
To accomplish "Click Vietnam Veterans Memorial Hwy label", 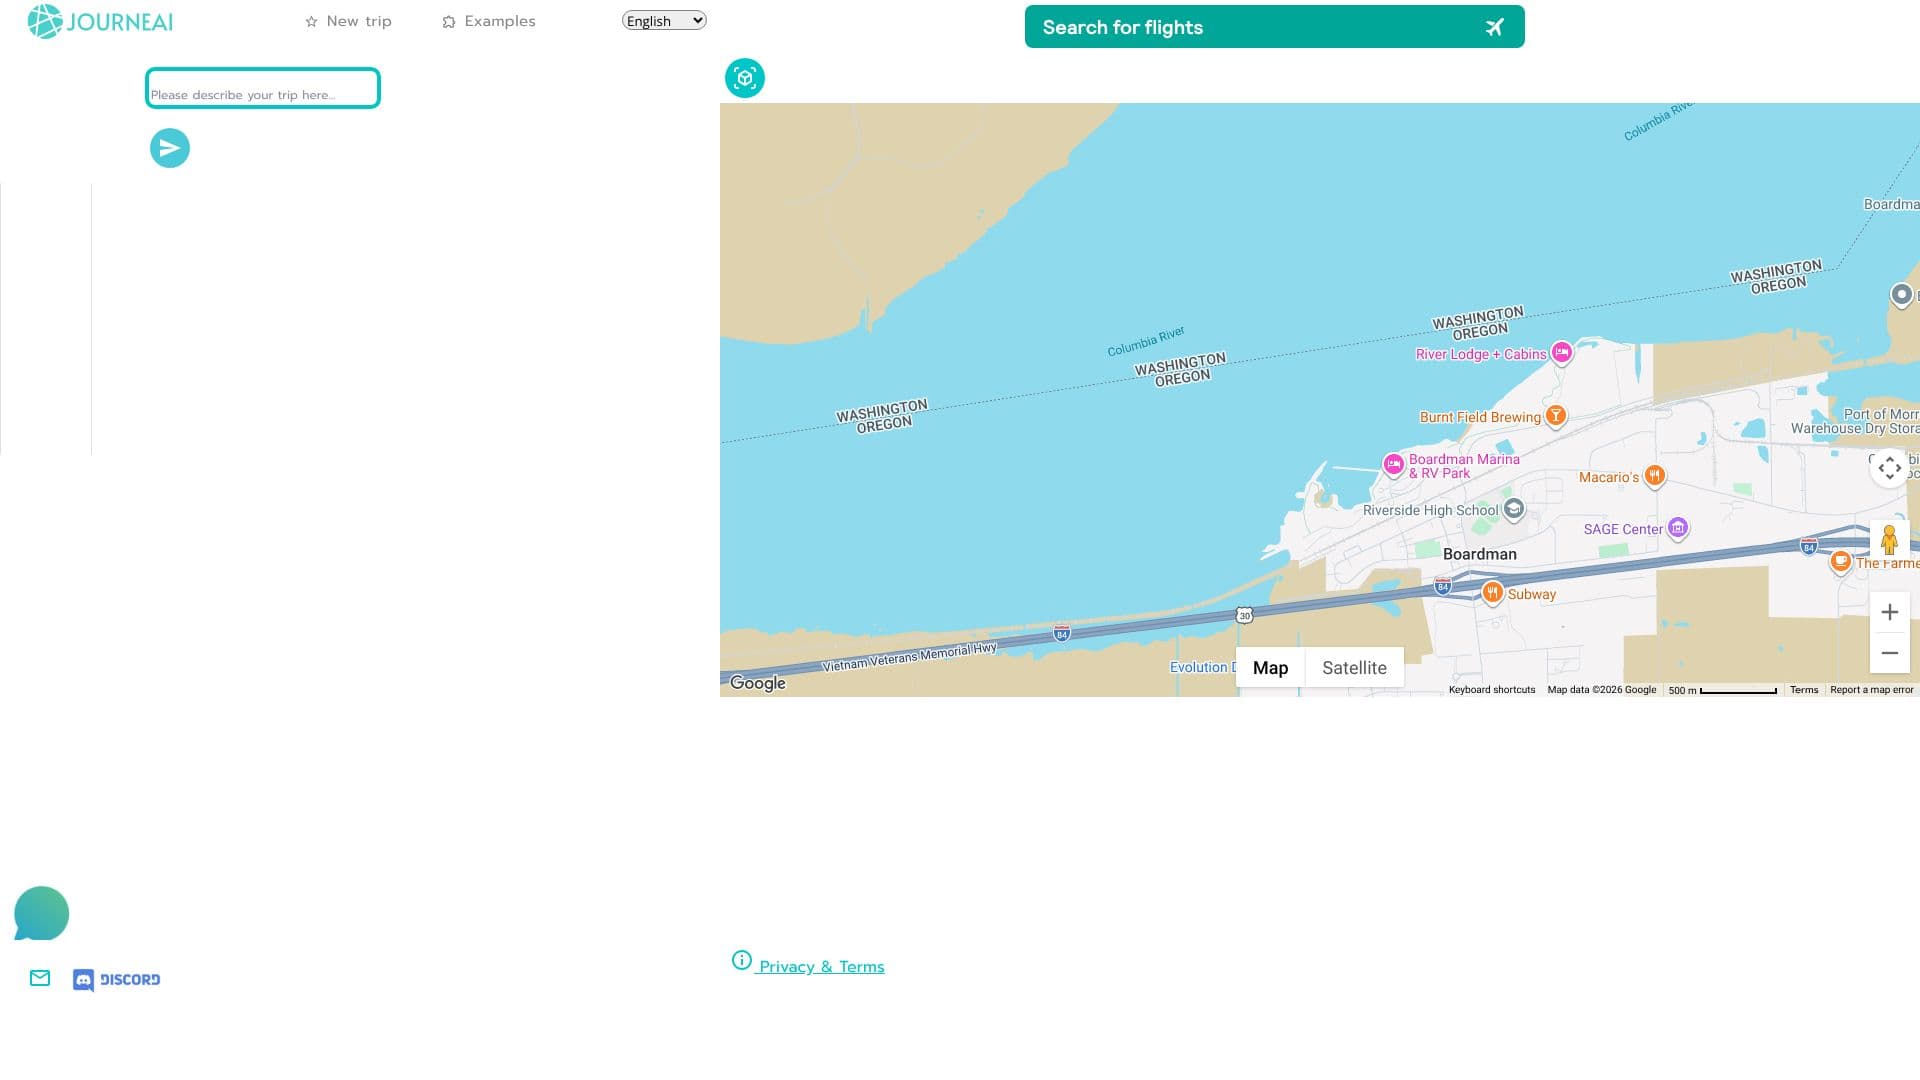I will [x=909, y=657].
